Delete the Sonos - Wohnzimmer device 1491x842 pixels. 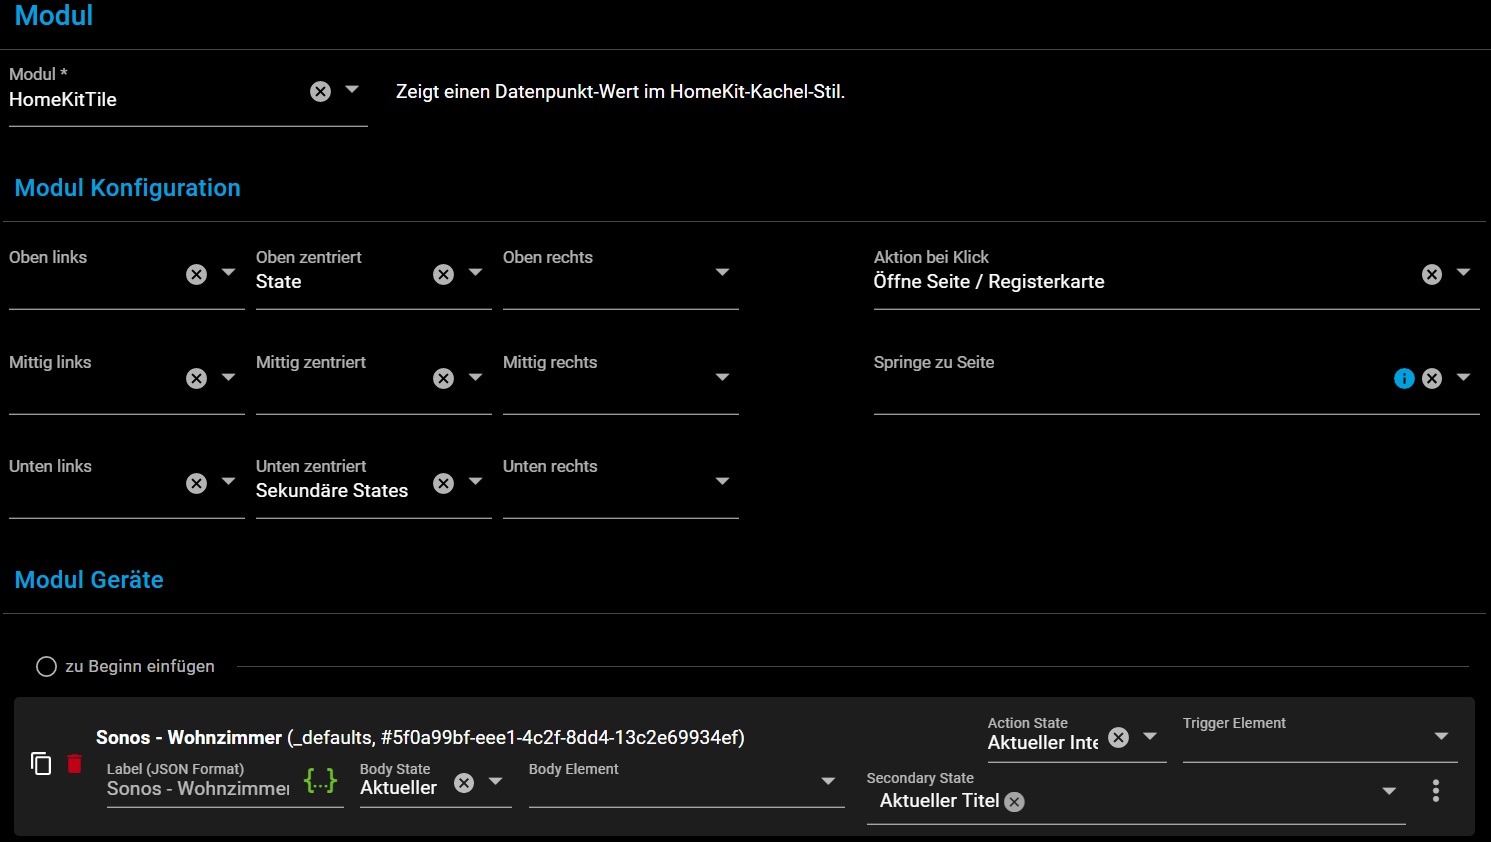tap(74, 764)
